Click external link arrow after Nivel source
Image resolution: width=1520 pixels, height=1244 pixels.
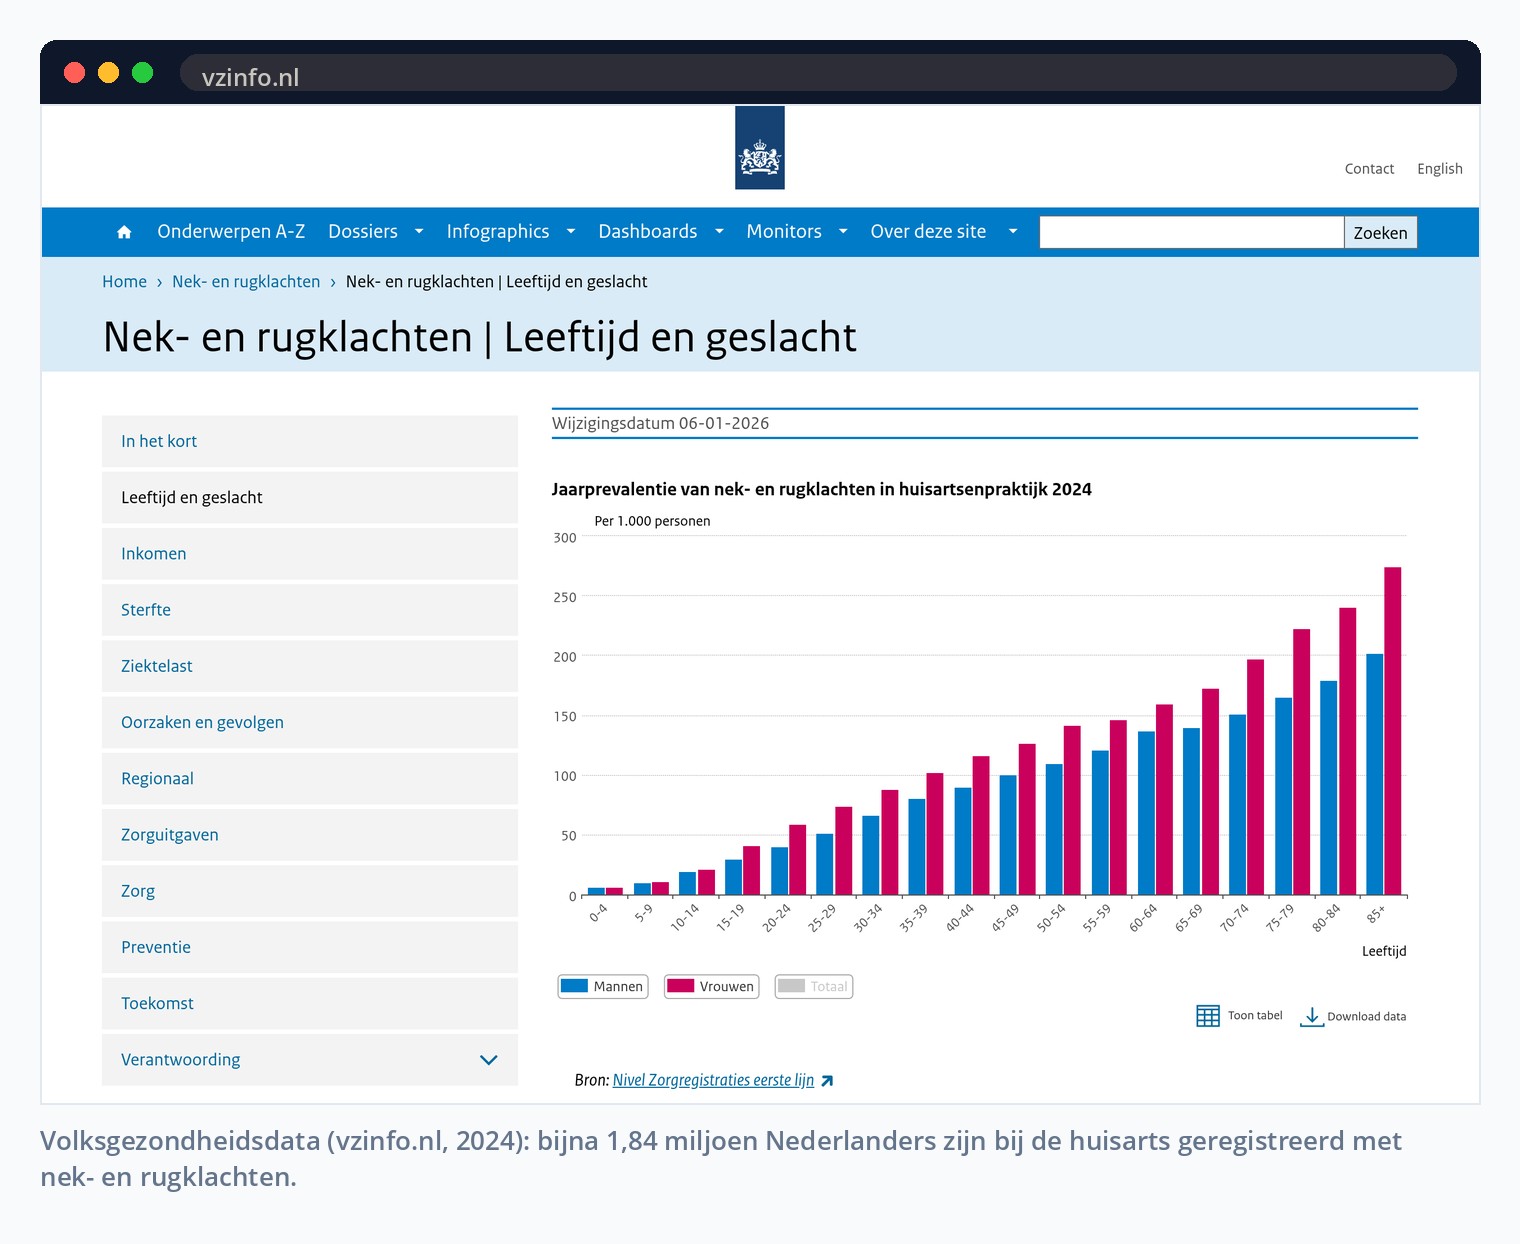(x=827, y=1081)
